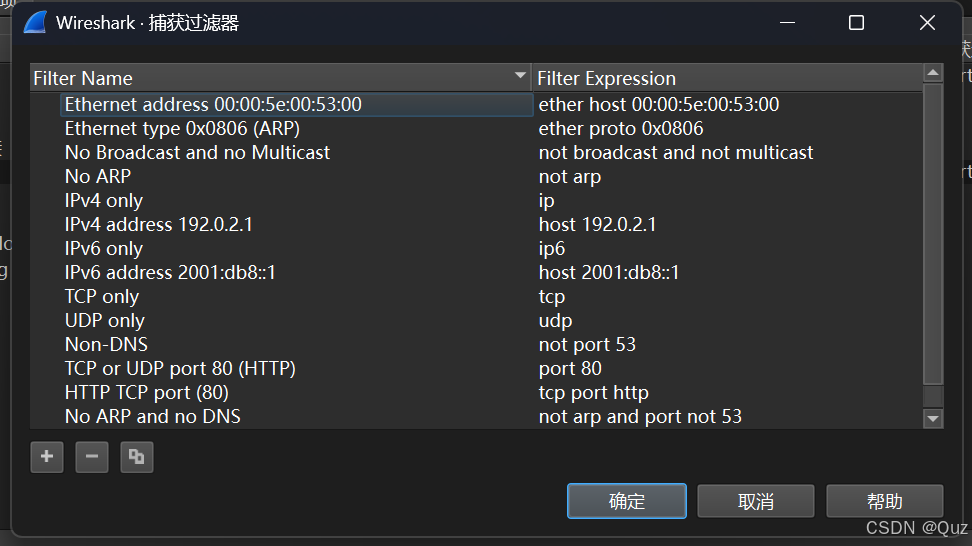Click the 'not arp' expression cell
The image size is (972, 546).
570,177
